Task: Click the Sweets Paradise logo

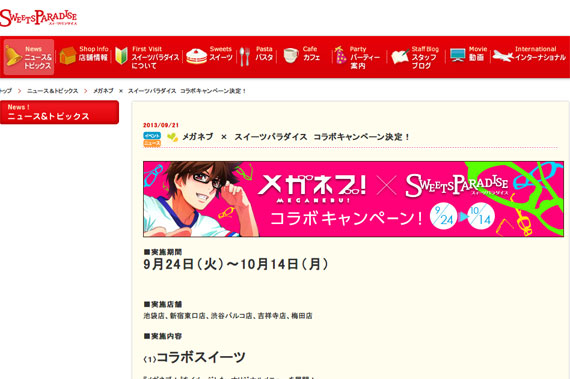Action: point(38,18)
